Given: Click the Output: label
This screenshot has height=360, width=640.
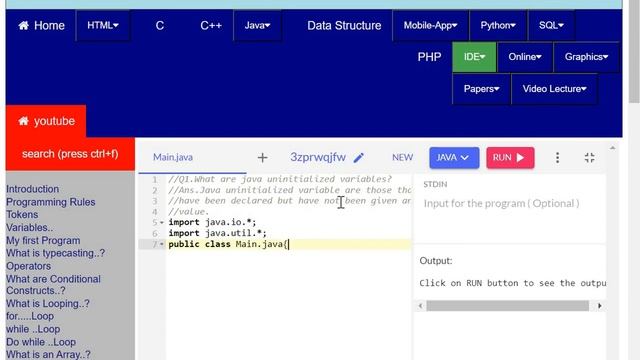Looking at the screenshot, I should [x=436, y=261].
